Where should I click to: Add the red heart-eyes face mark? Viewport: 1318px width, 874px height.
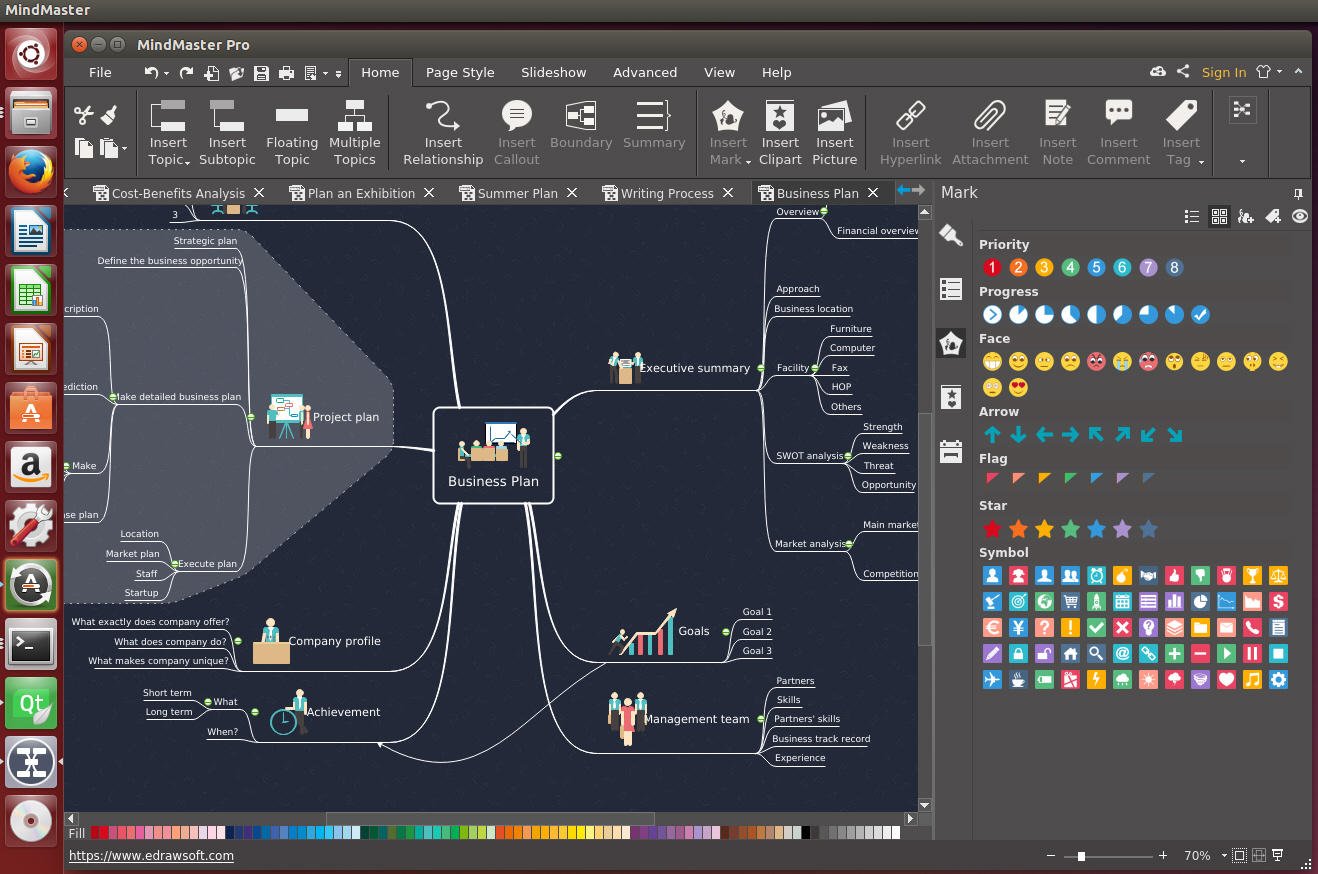[x=1018, y=388]
